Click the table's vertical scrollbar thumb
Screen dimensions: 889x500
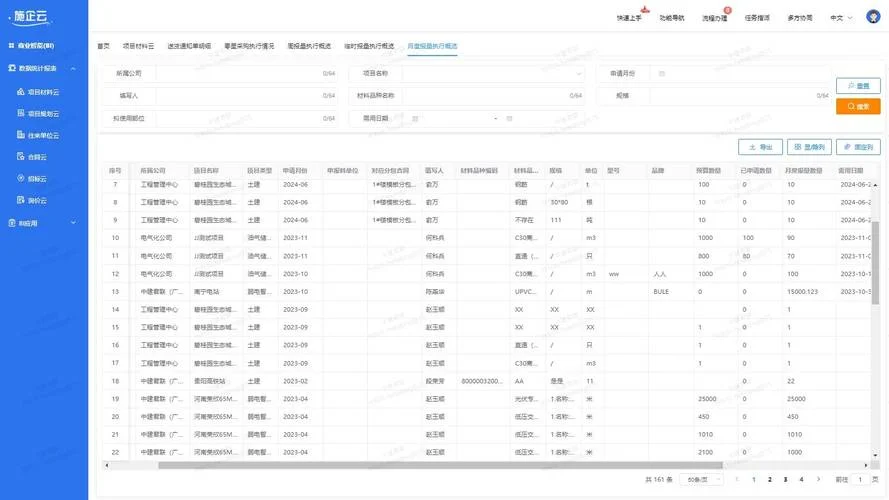pyautogui.click(x=875, y=263)
